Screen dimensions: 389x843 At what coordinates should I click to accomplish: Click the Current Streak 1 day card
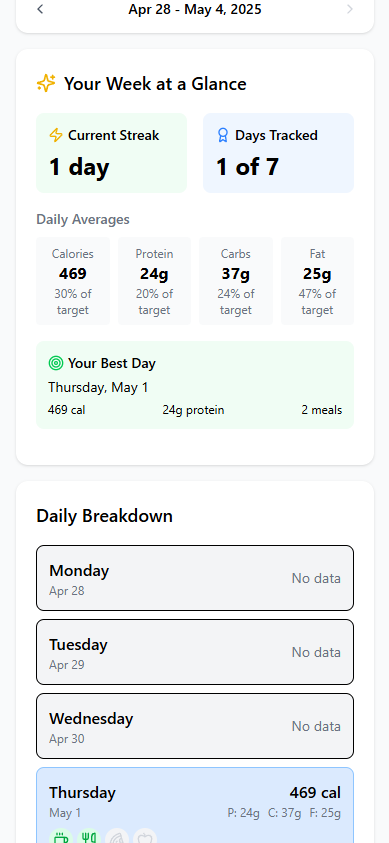[x=111, y=153]
